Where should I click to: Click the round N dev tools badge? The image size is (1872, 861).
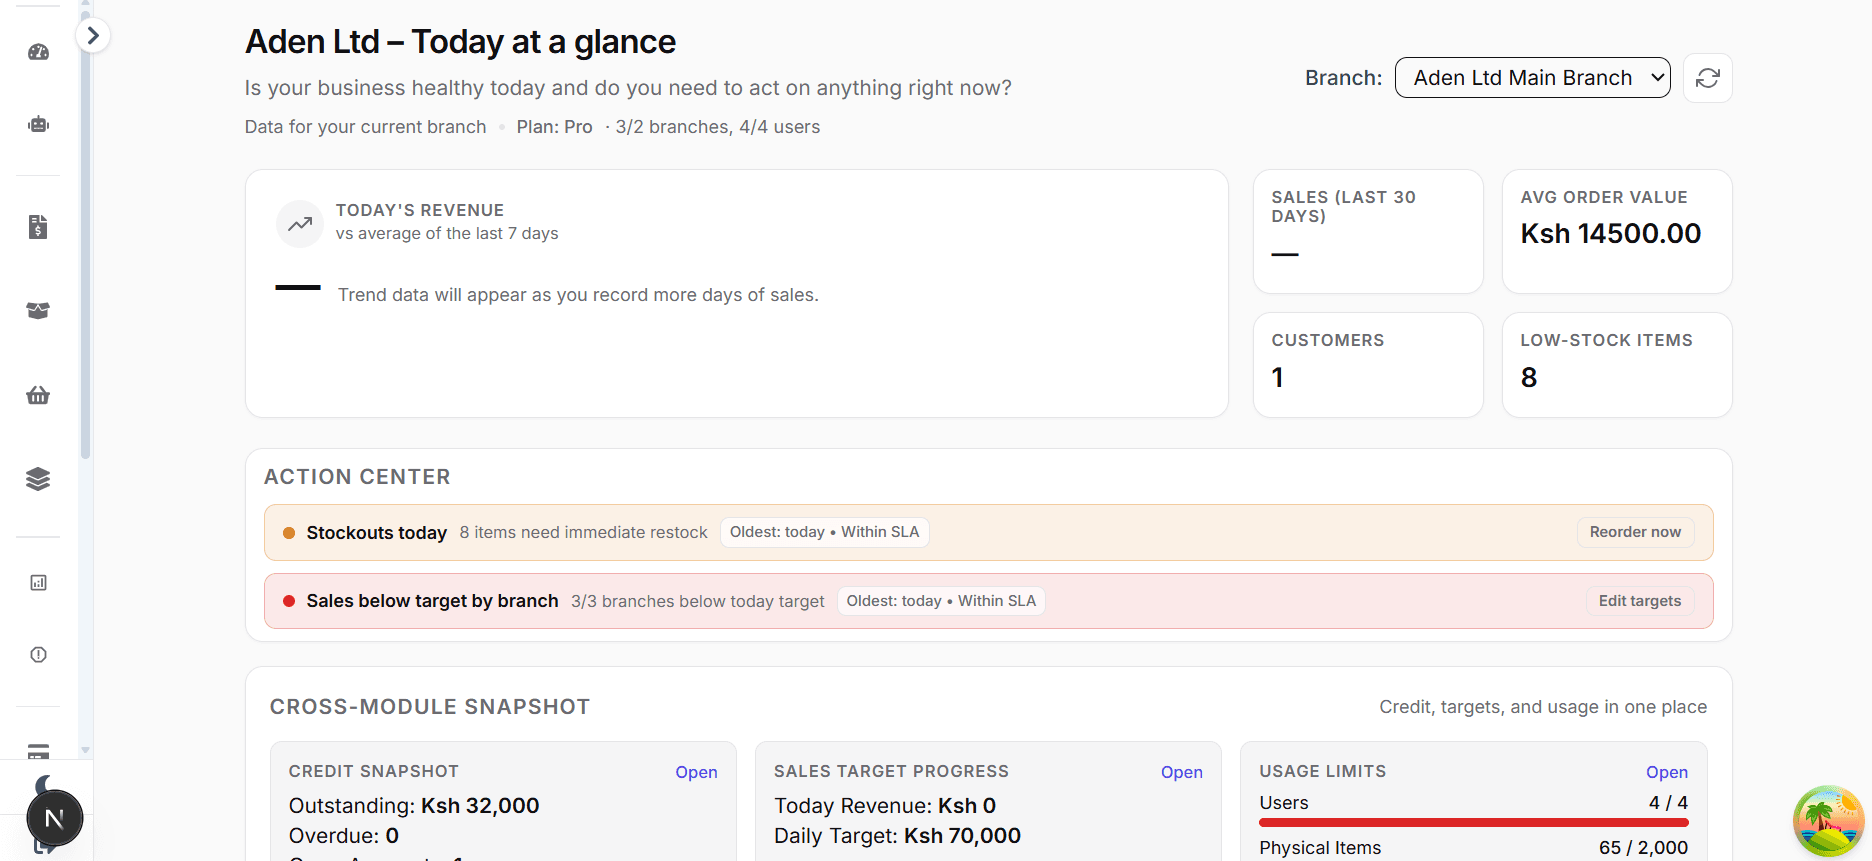pos(55,818)
